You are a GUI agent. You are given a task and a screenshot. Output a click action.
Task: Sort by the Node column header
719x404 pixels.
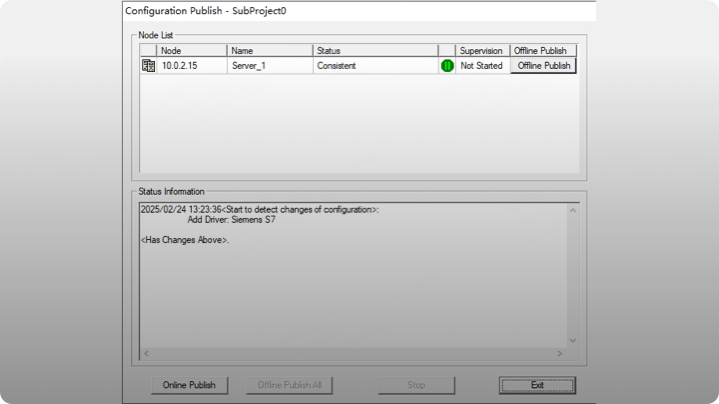(192, 50)
